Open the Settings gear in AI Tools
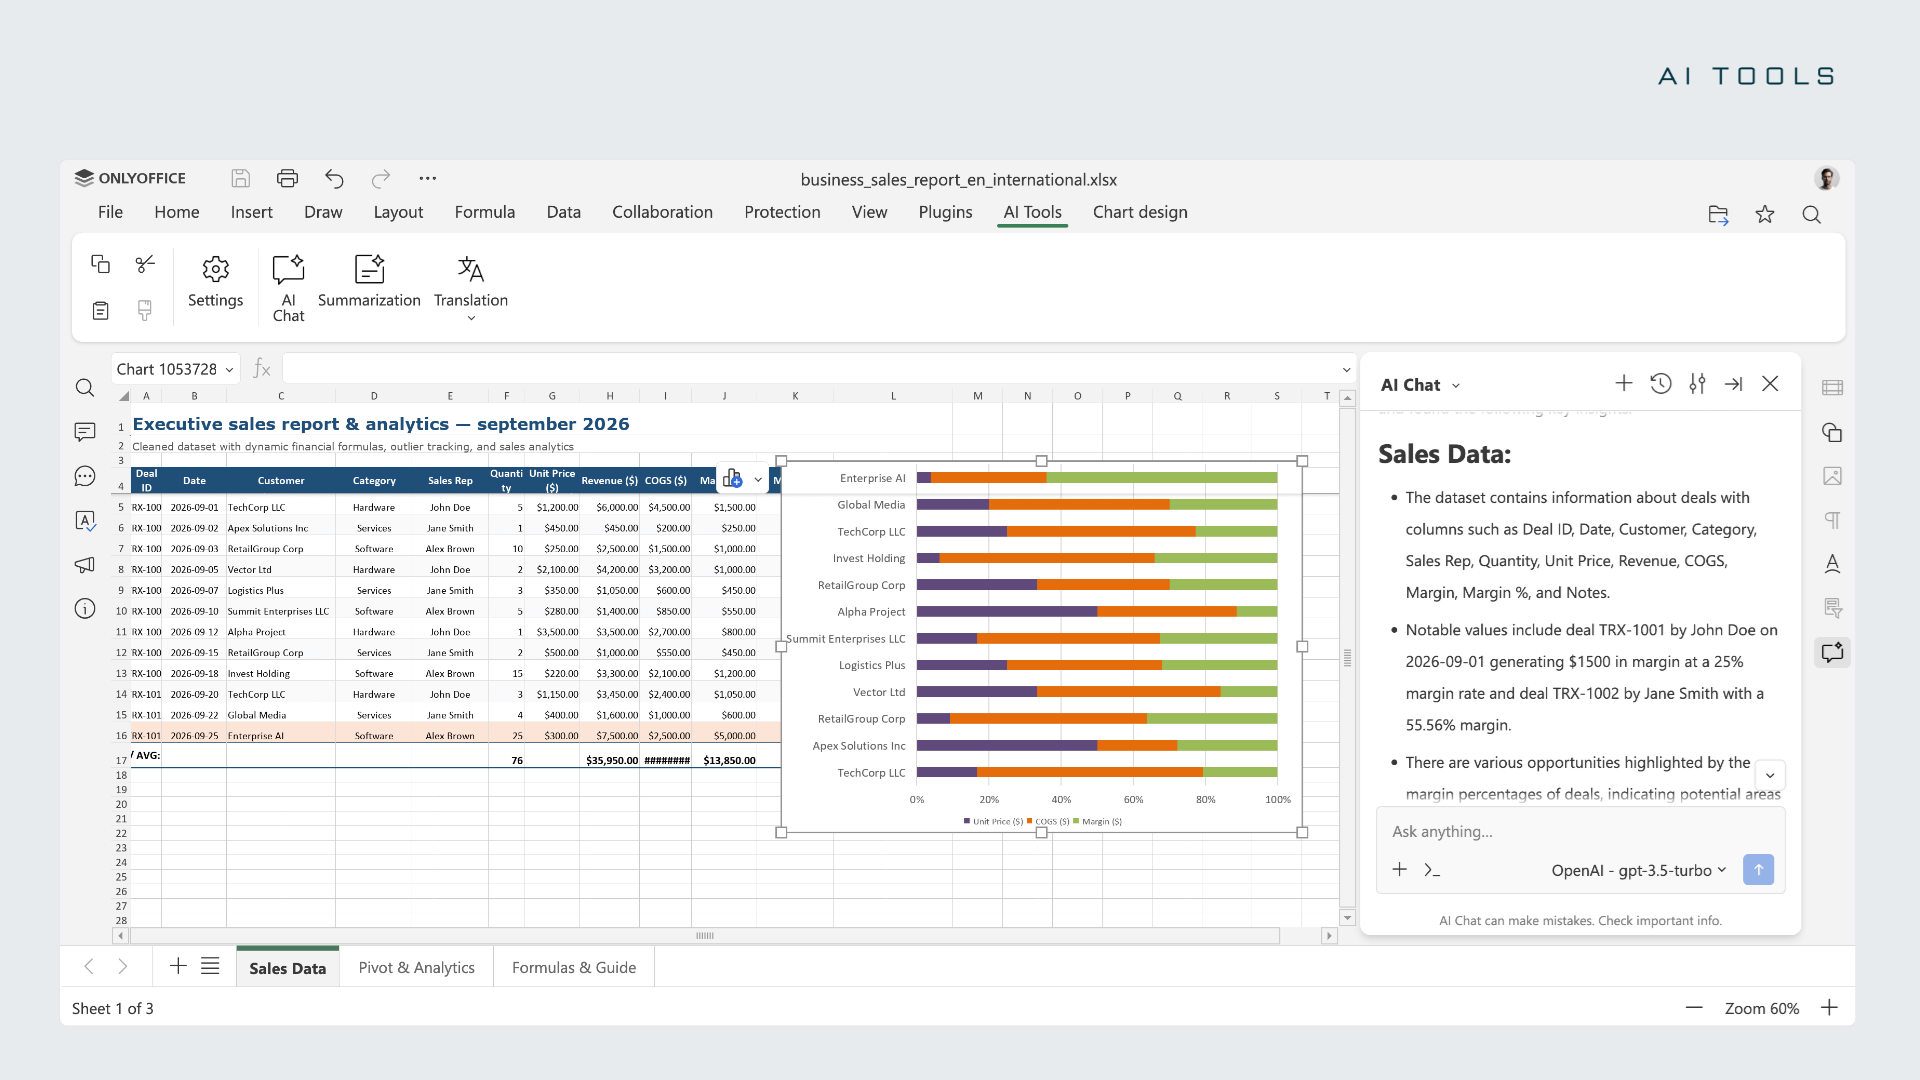 (x=215, y=282)
